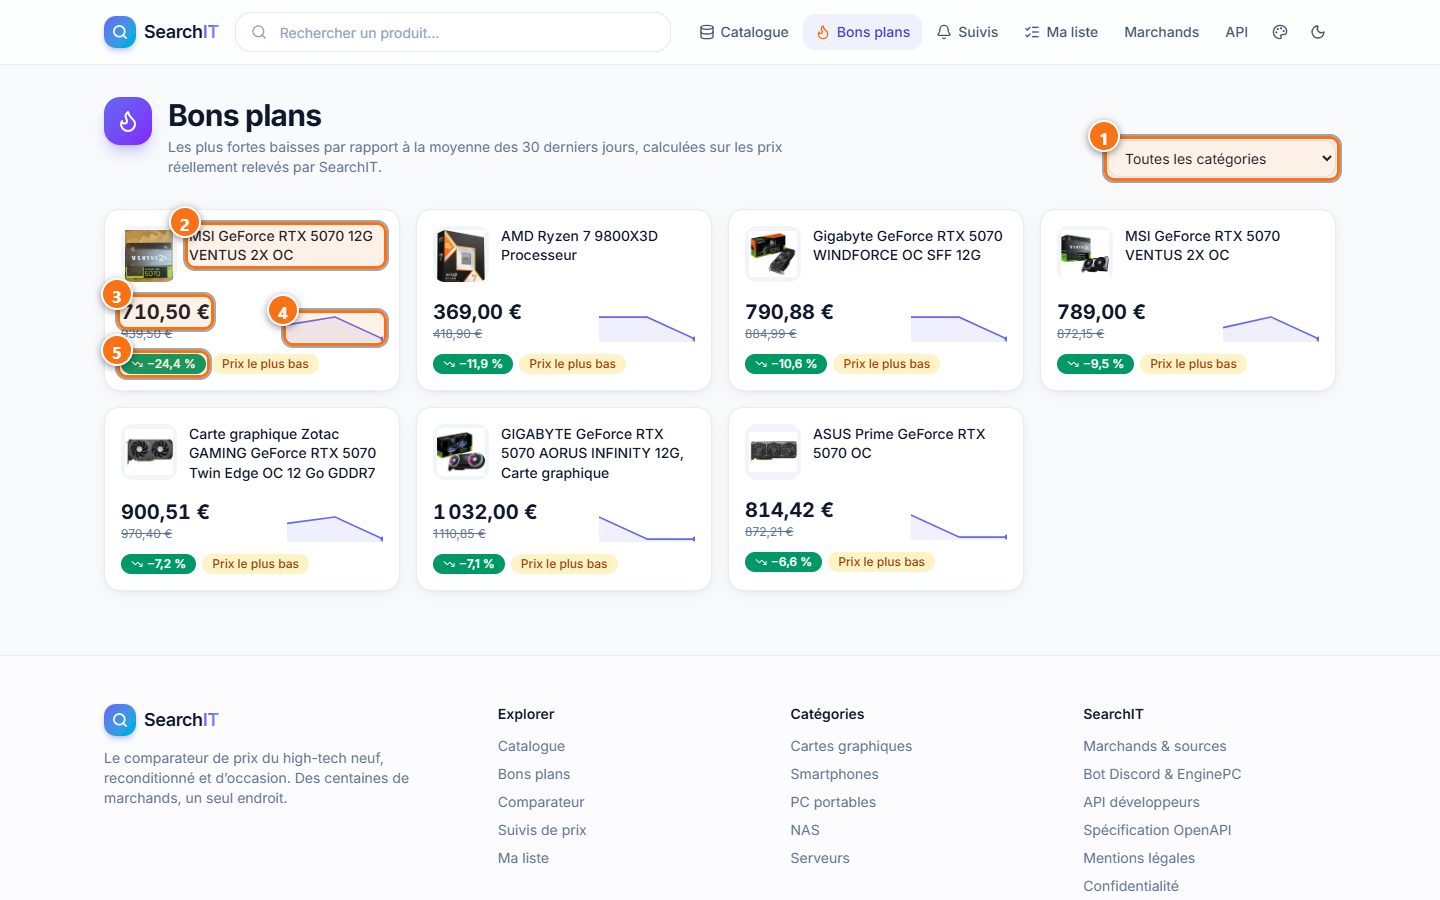Open Spécification OpenAPI footer link
The image size is (1440, 900).
(1157, 830)
